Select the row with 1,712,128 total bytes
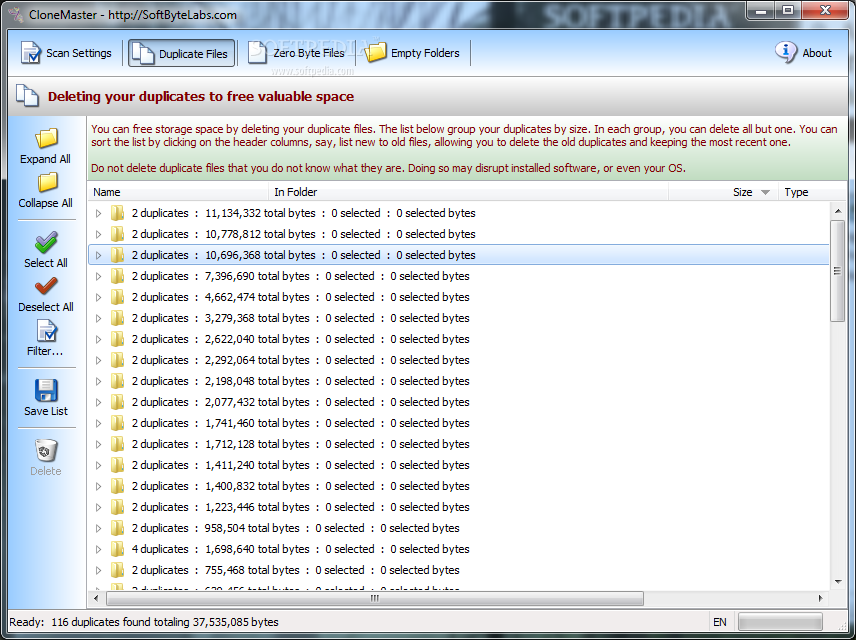856x640 pixels. (459, 444)
